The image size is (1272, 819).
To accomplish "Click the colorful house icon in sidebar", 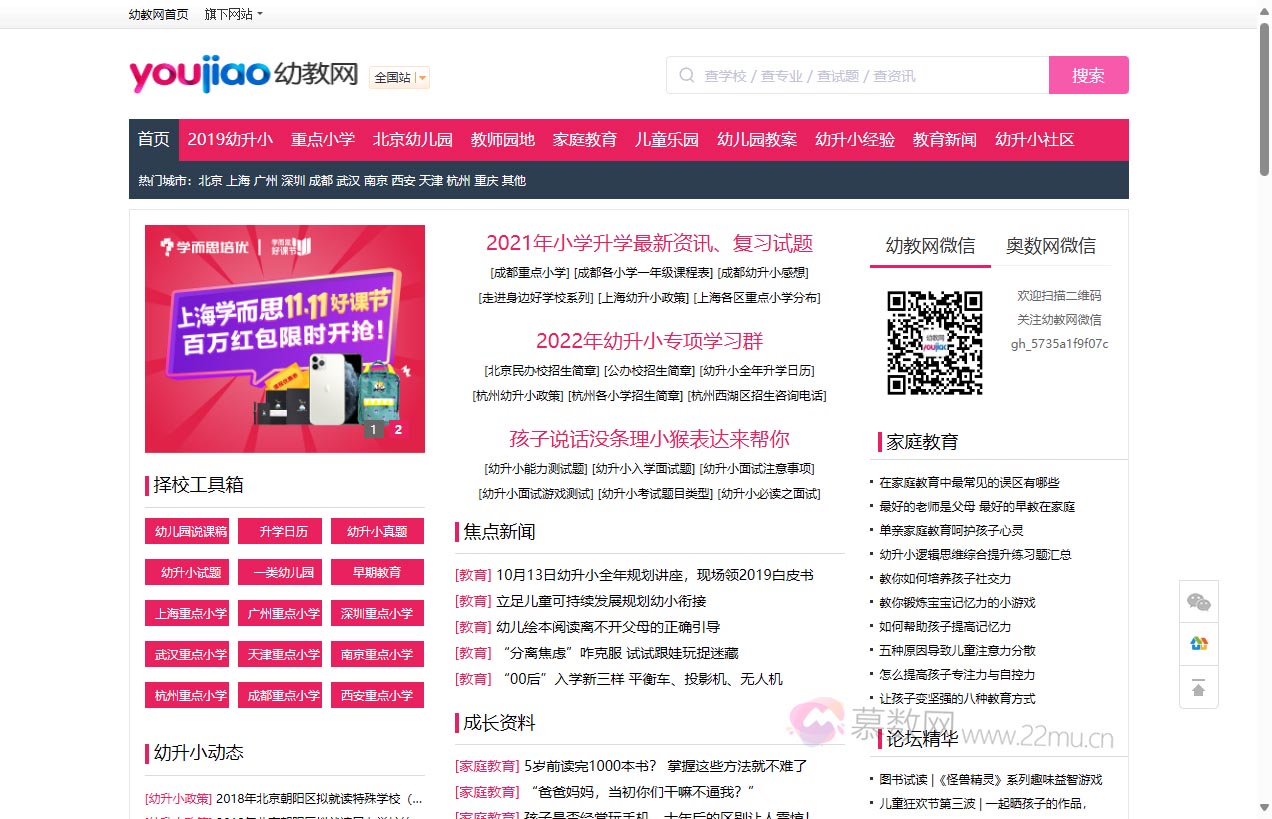I will [1198, 644].
